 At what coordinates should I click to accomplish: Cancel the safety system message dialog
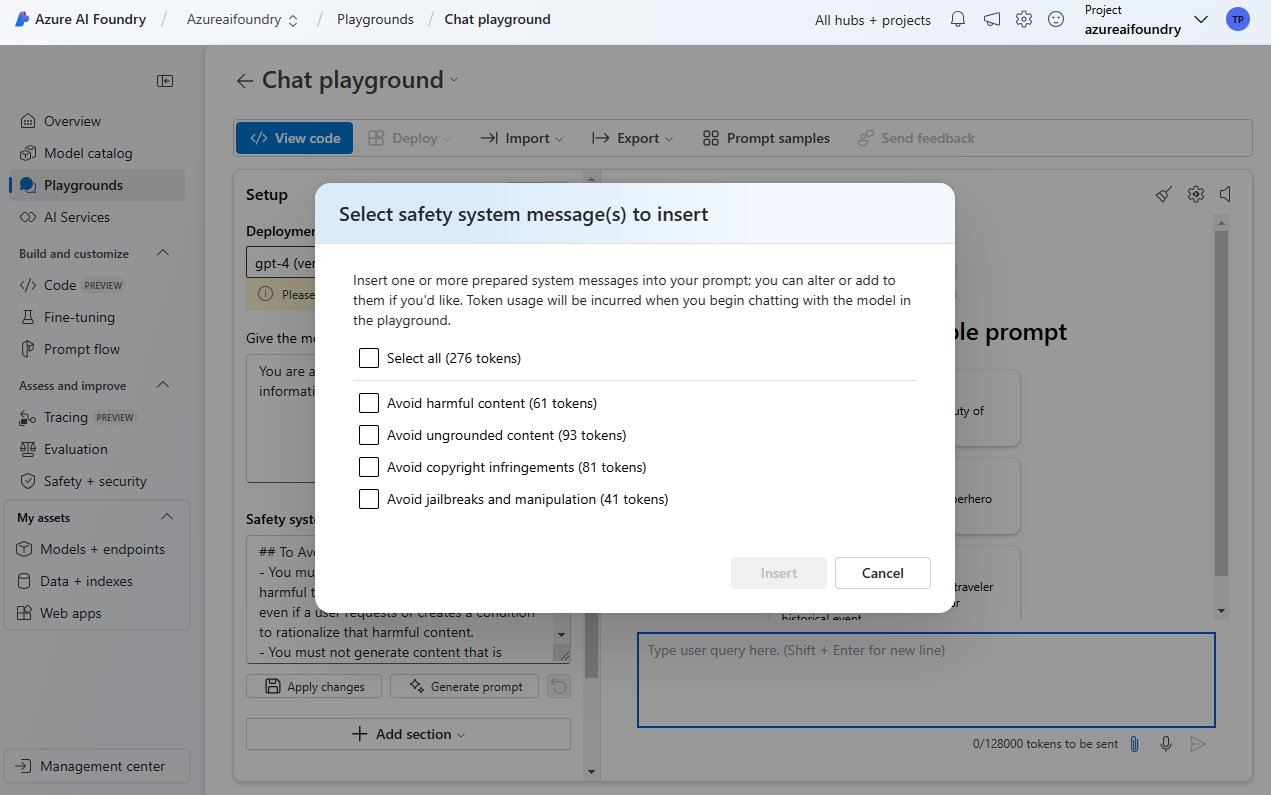coord(882,573)
